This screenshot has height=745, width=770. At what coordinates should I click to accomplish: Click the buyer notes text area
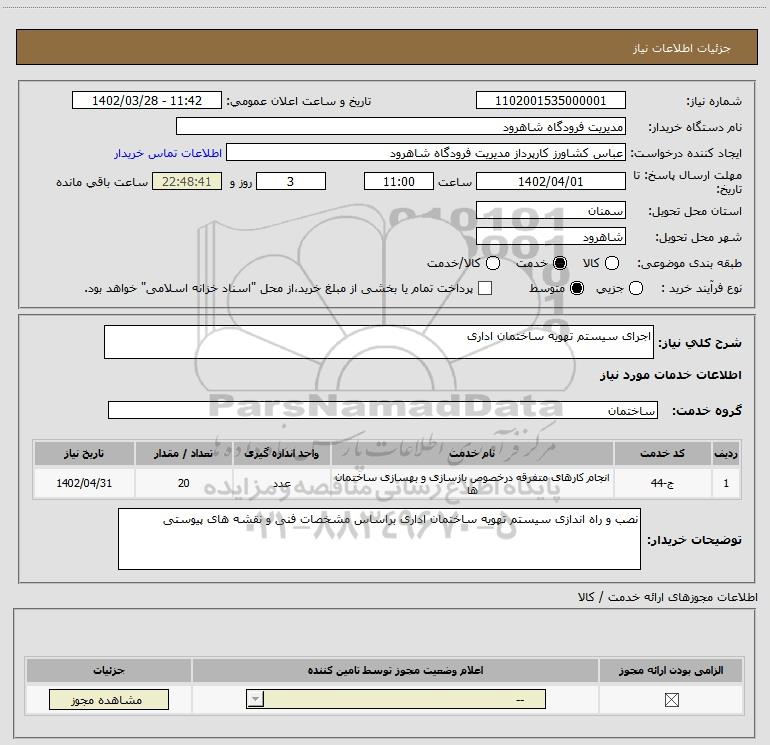[379, 539]
